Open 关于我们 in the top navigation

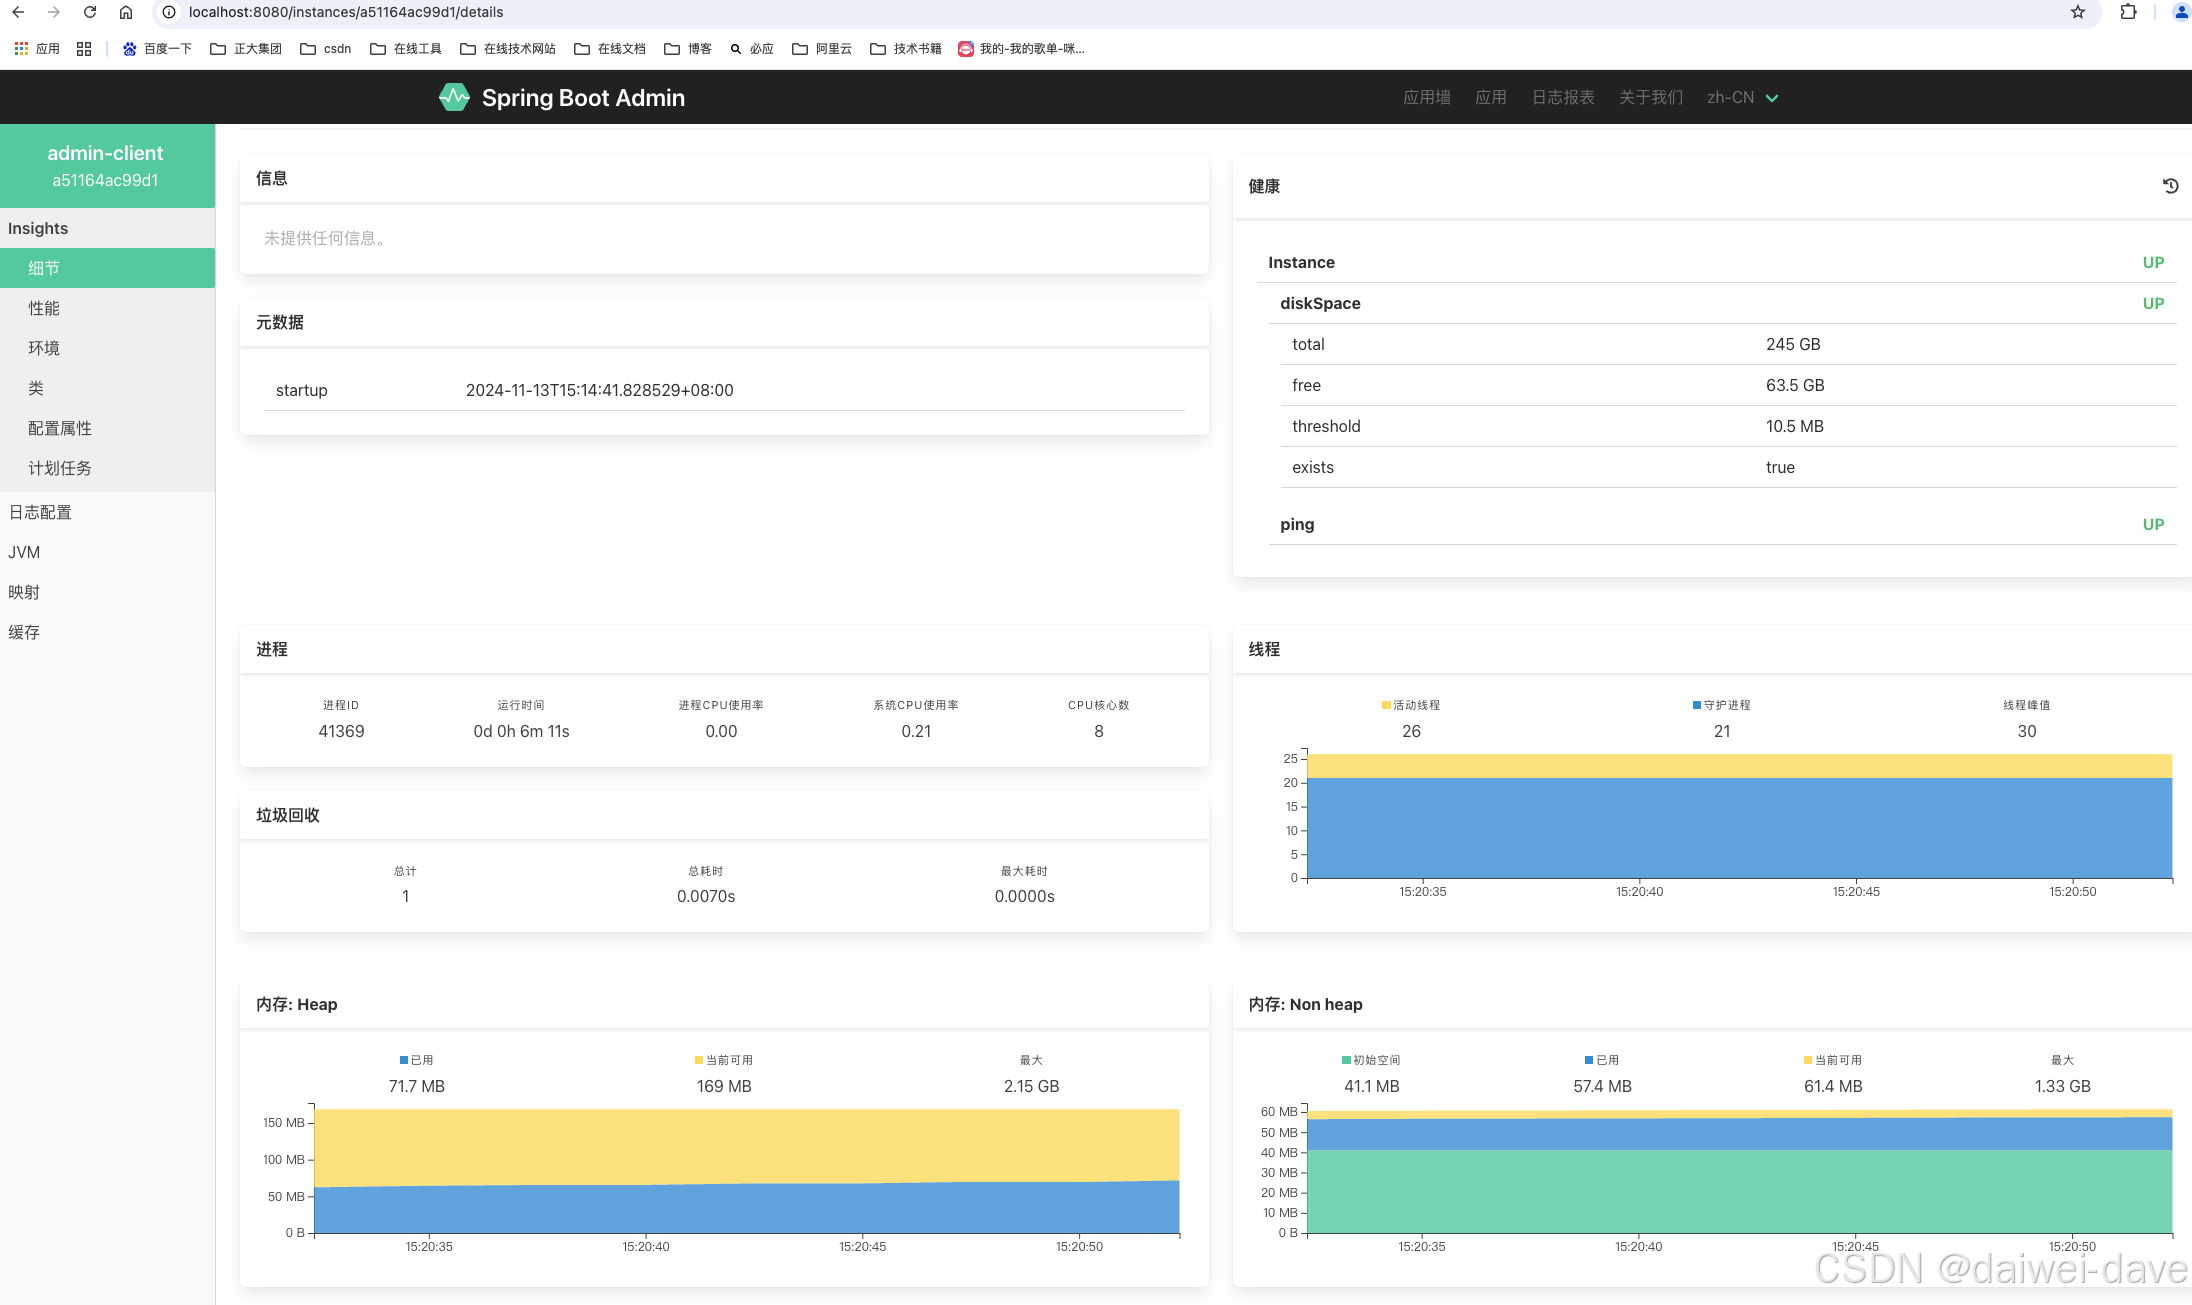pyautogui.click(x=1651, y=97)
